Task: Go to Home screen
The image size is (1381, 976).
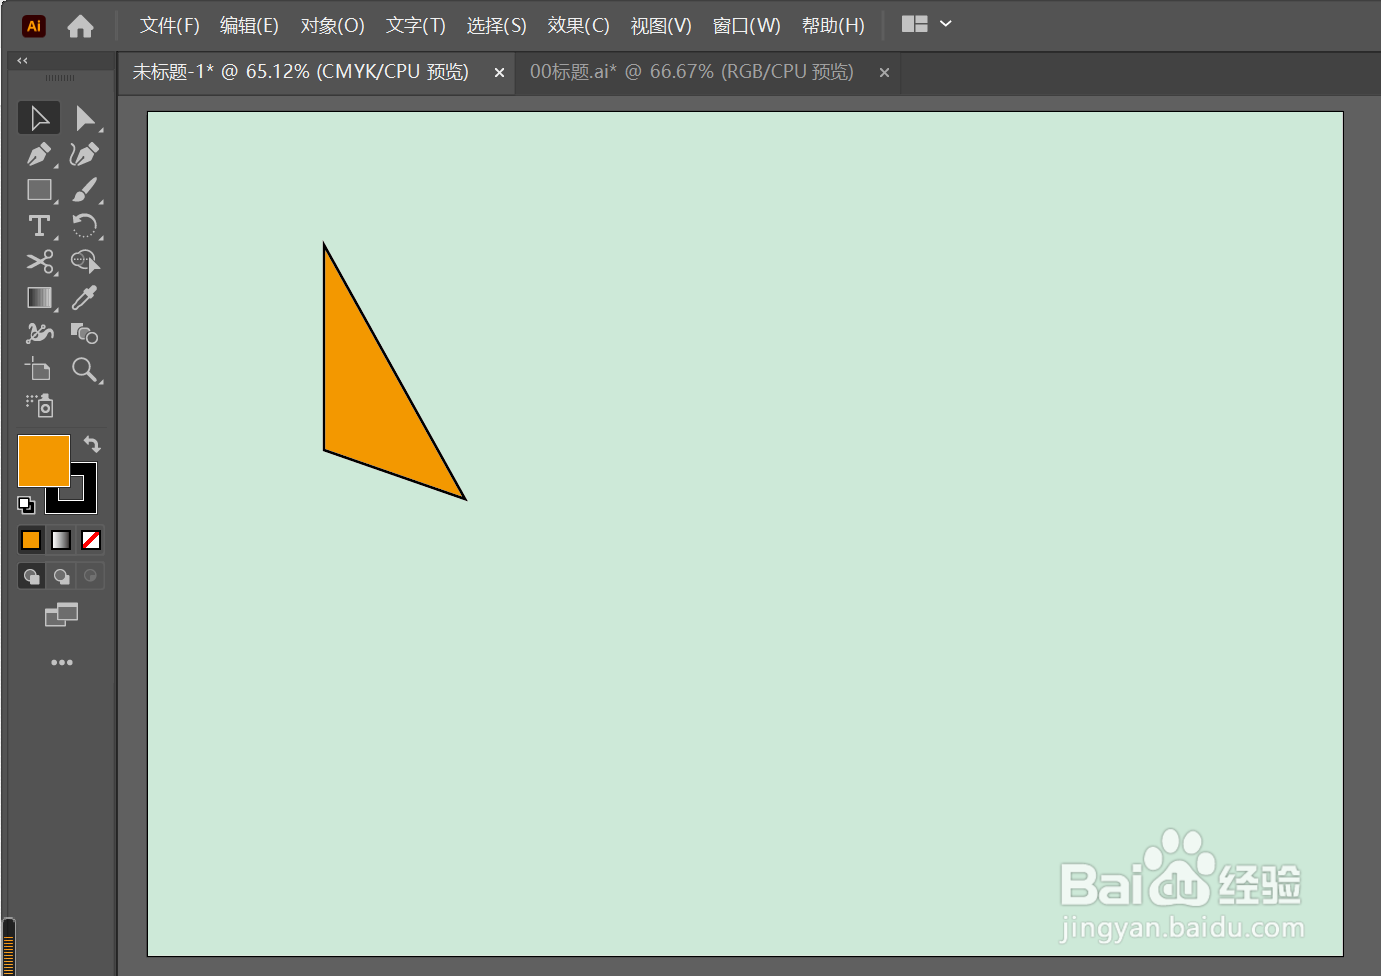Action: (80, 26)
